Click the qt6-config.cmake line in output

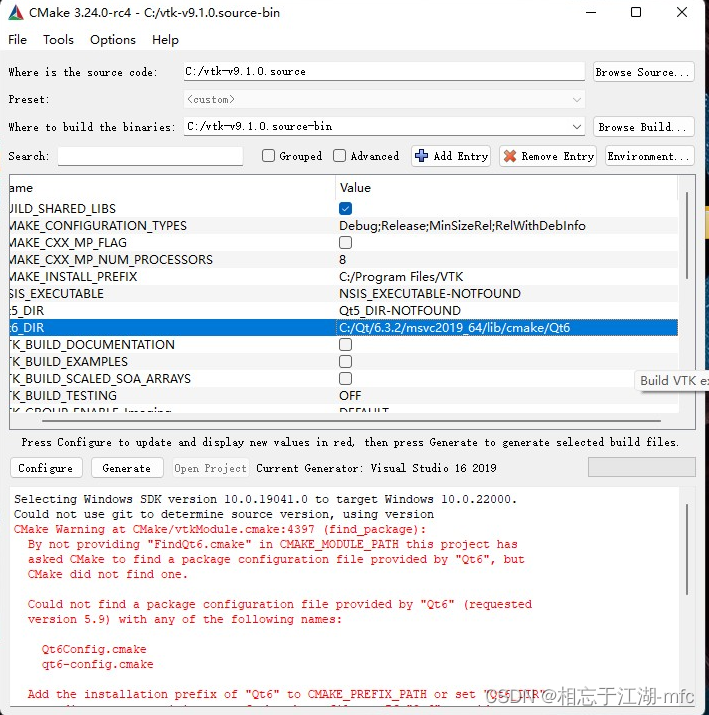point(97,664)
